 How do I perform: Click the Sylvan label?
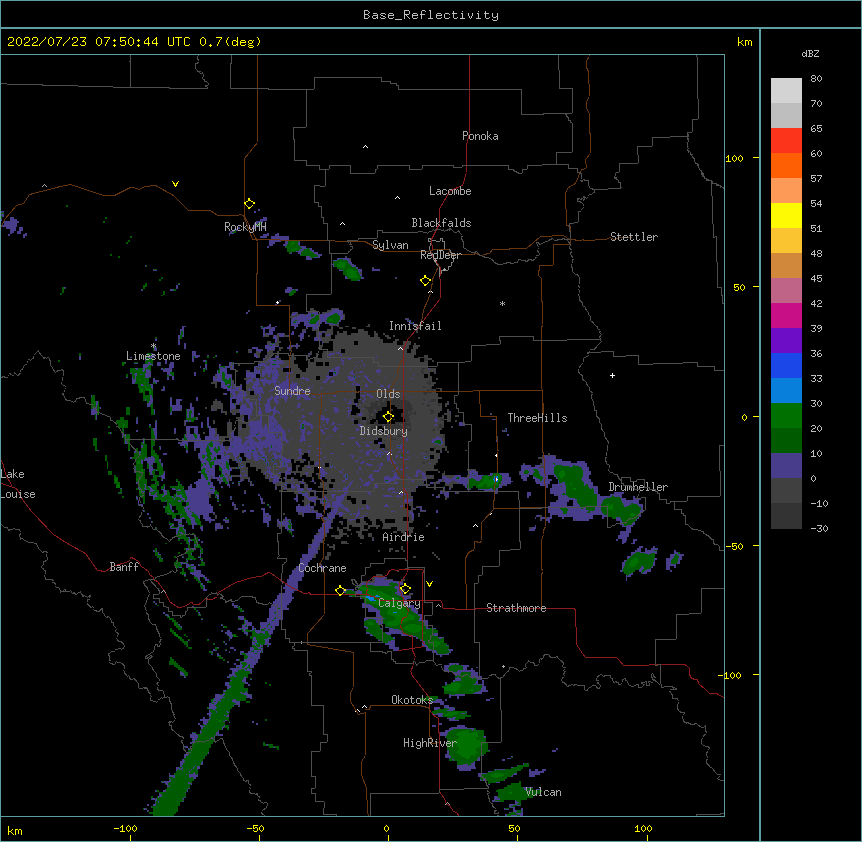390,245
